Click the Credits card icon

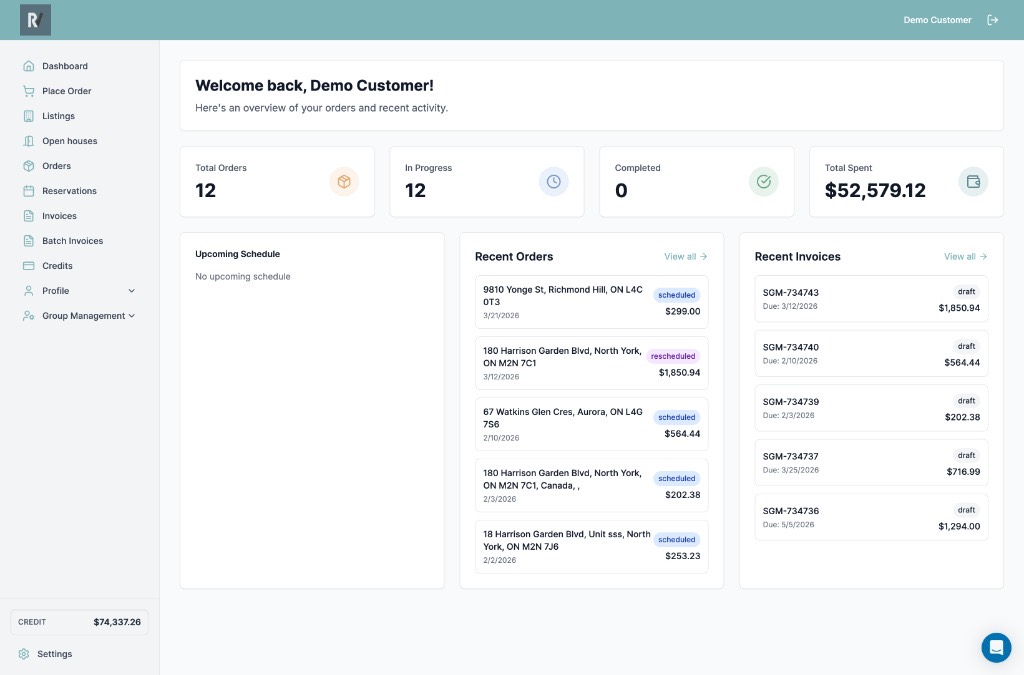pyautogui.click(x=29, y=266)
